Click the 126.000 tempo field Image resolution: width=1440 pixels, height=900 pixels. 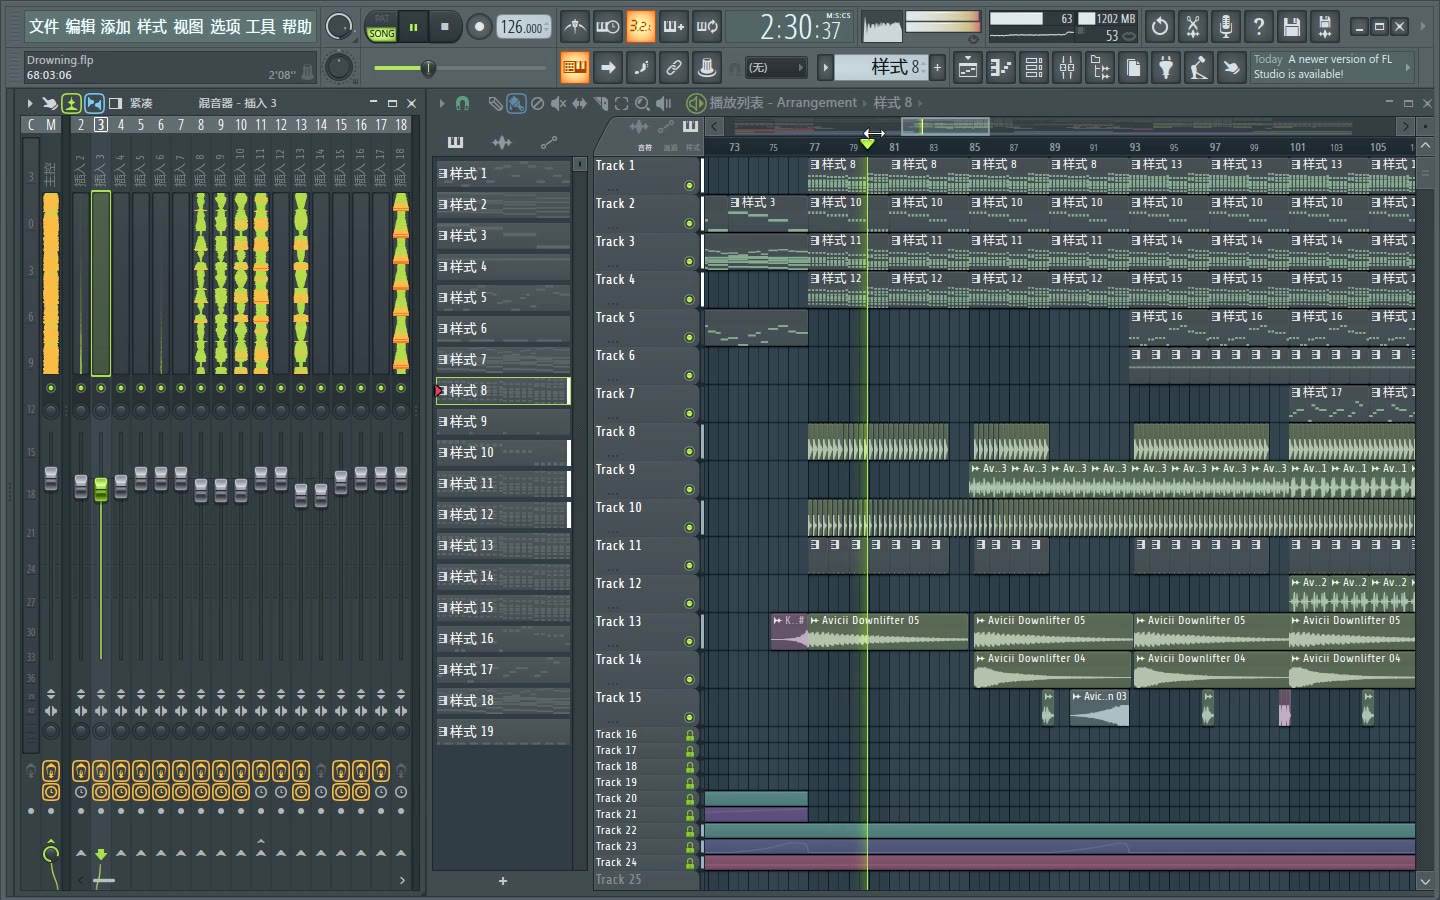[x=524, y=28]
